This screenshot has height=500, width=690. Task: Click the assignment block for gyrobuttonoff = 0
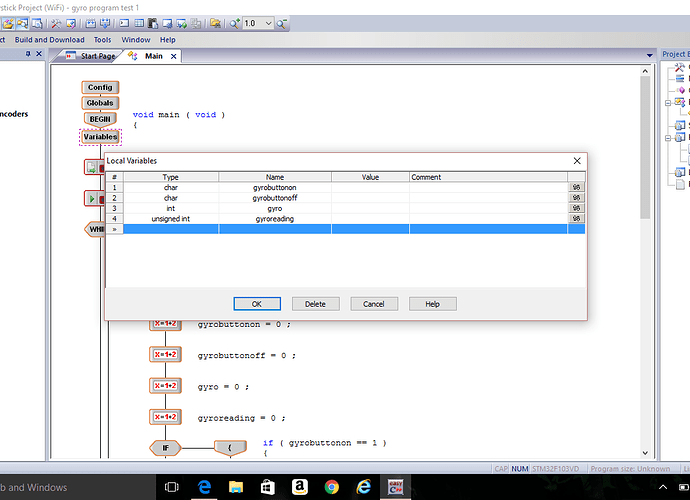pyautogui.click(x=165, y=354)
